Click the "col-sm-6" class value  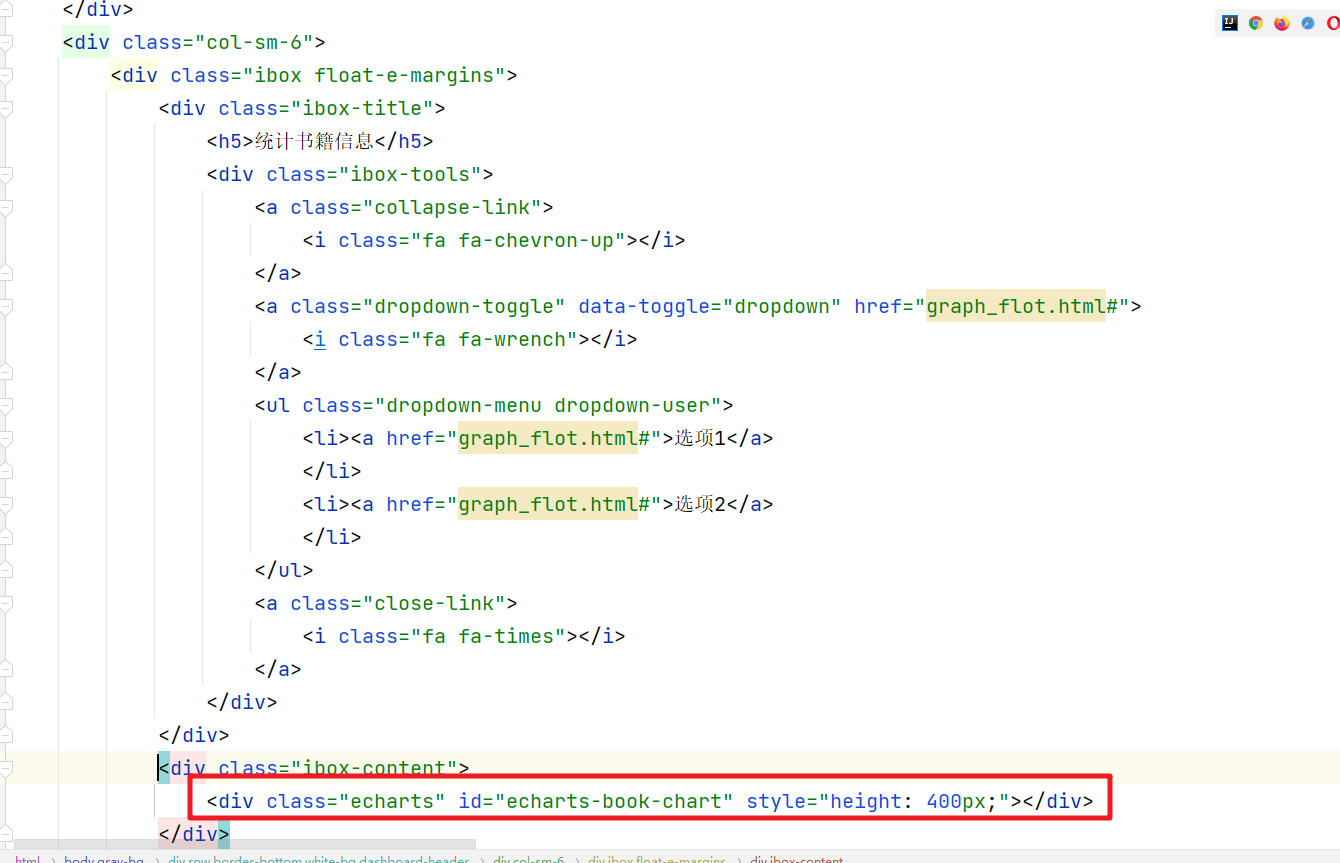254,42
